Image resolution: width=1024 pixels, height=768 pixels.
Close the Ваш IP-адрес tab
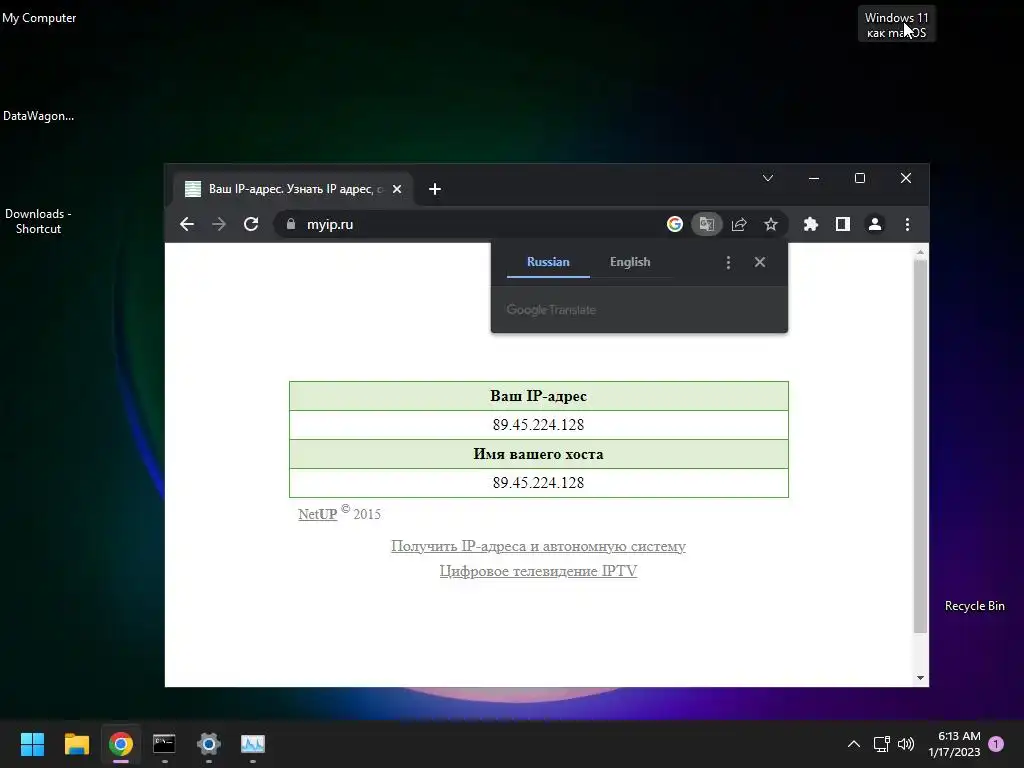point(397,189)
